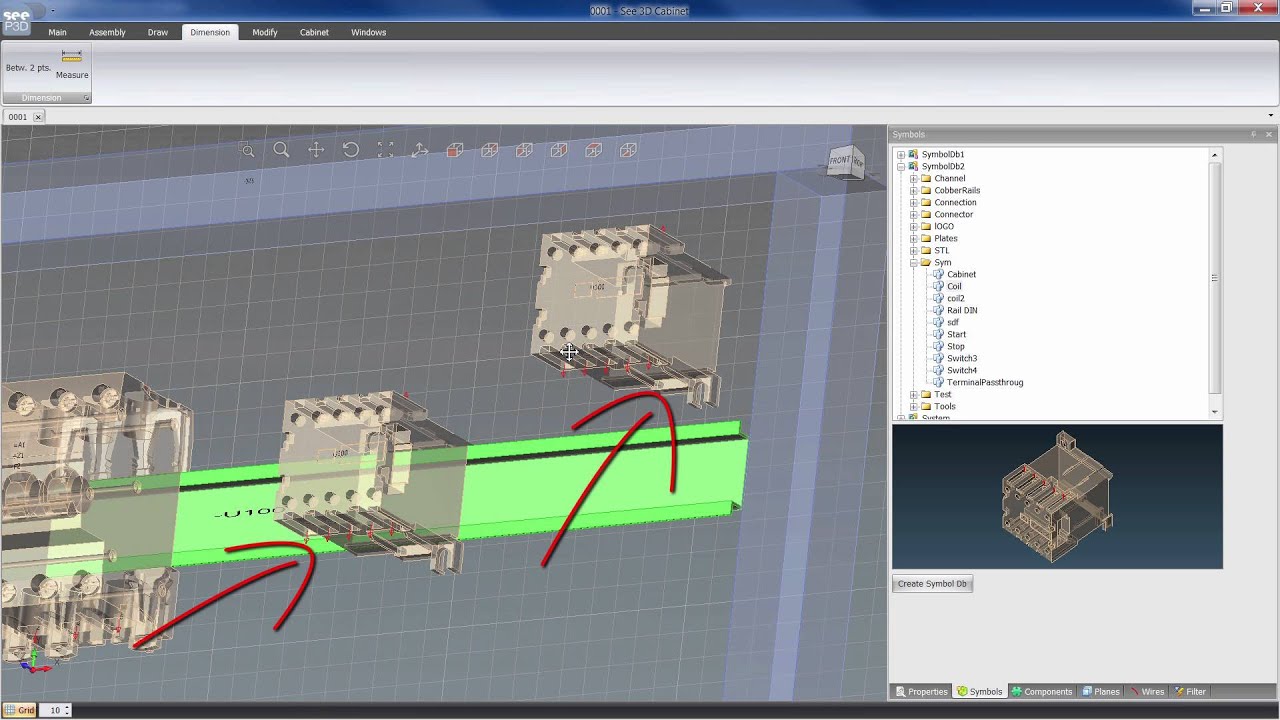Pin the Symbols panel

coord(1253,134)
